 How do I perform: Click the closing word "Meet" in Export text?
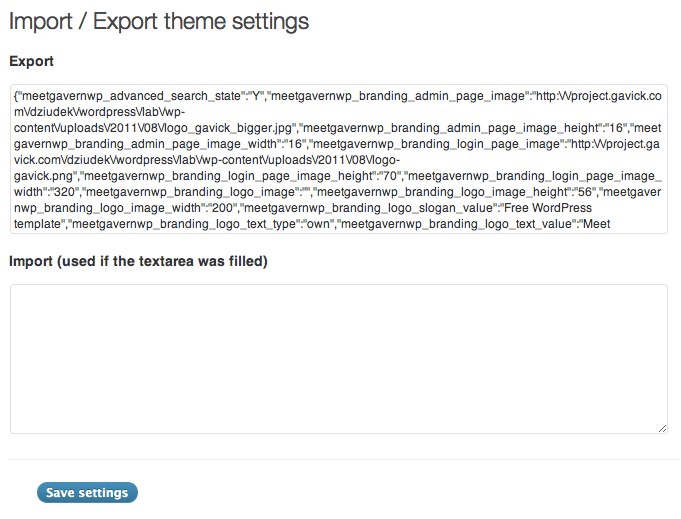[x=597, y=224]
